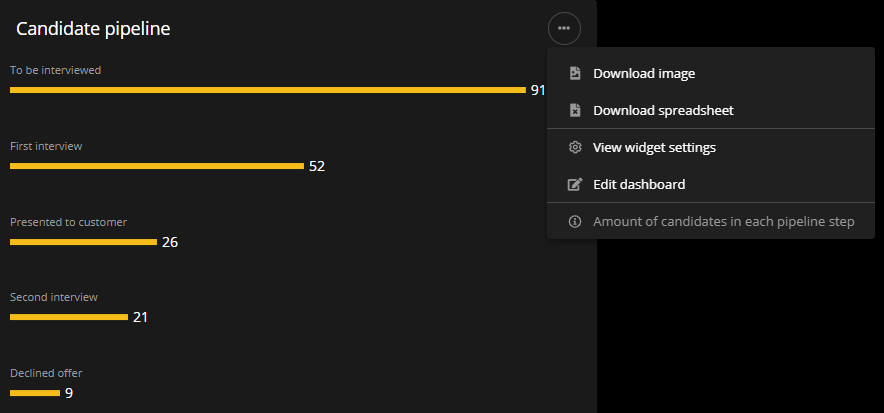Click the First interview value 52
This screenshot has width=884, height=413.
pyautogui.click(x=317, y=166)
